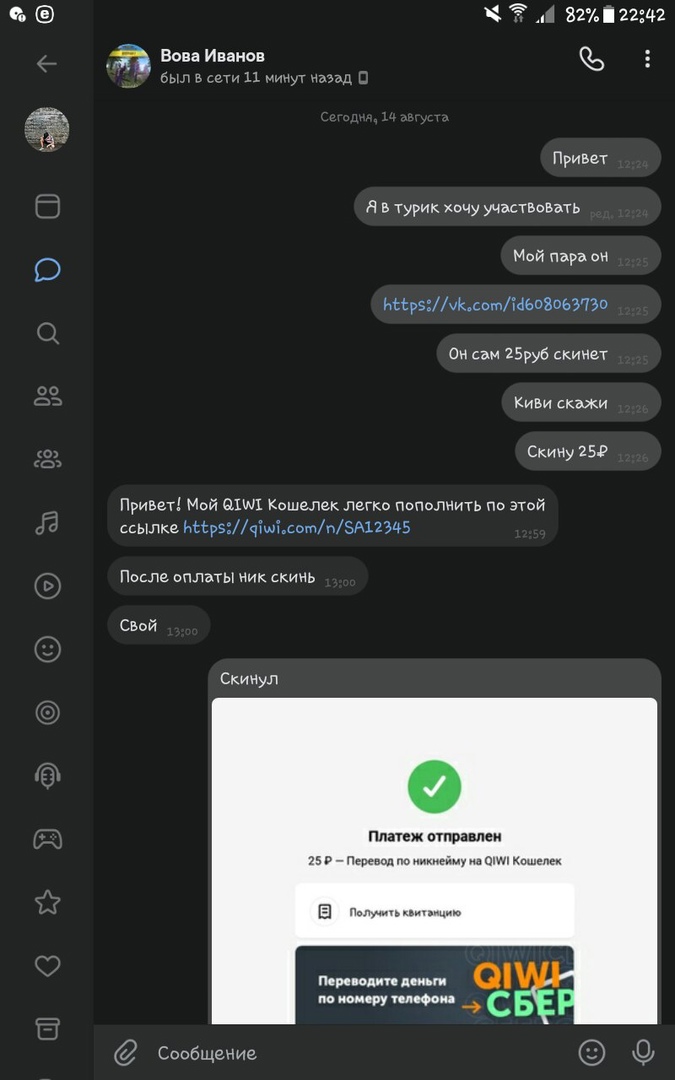Start a voice call with the contact
The height and width of the screenshot is (1080, 675).
592,60
